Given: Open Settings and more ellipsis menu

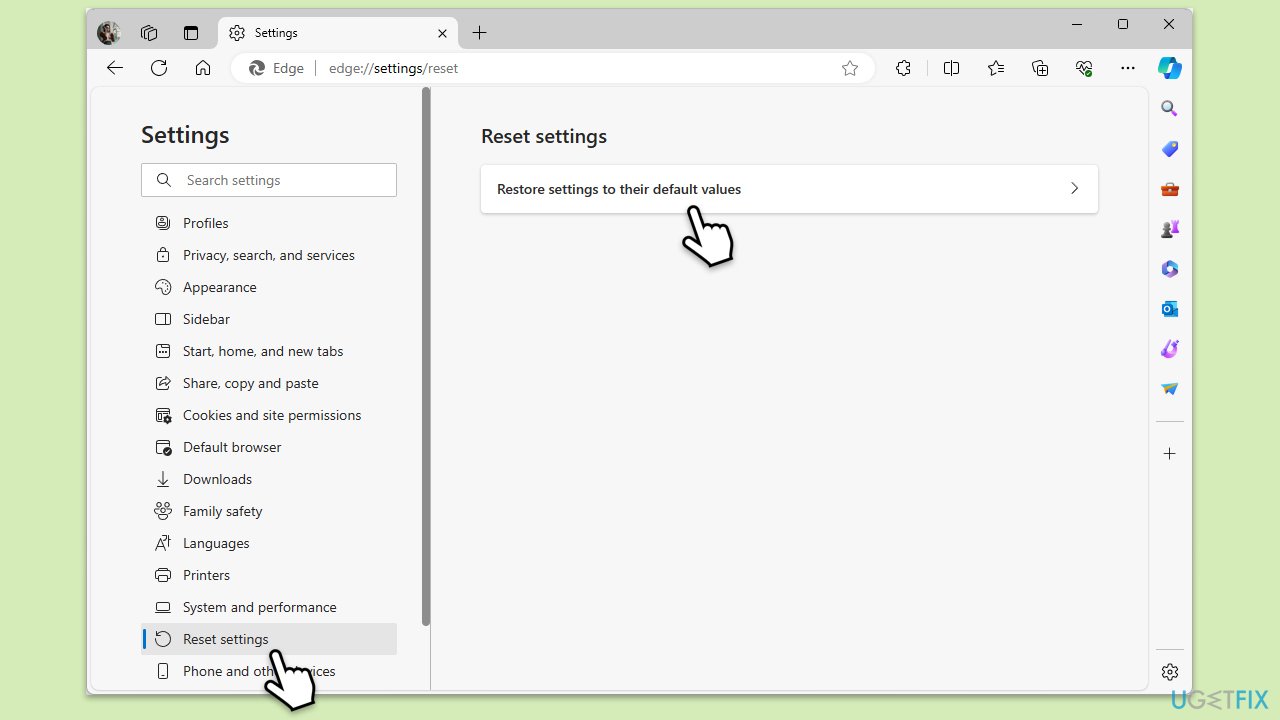Looking at the screenshot, I should tap(1128, 68).
